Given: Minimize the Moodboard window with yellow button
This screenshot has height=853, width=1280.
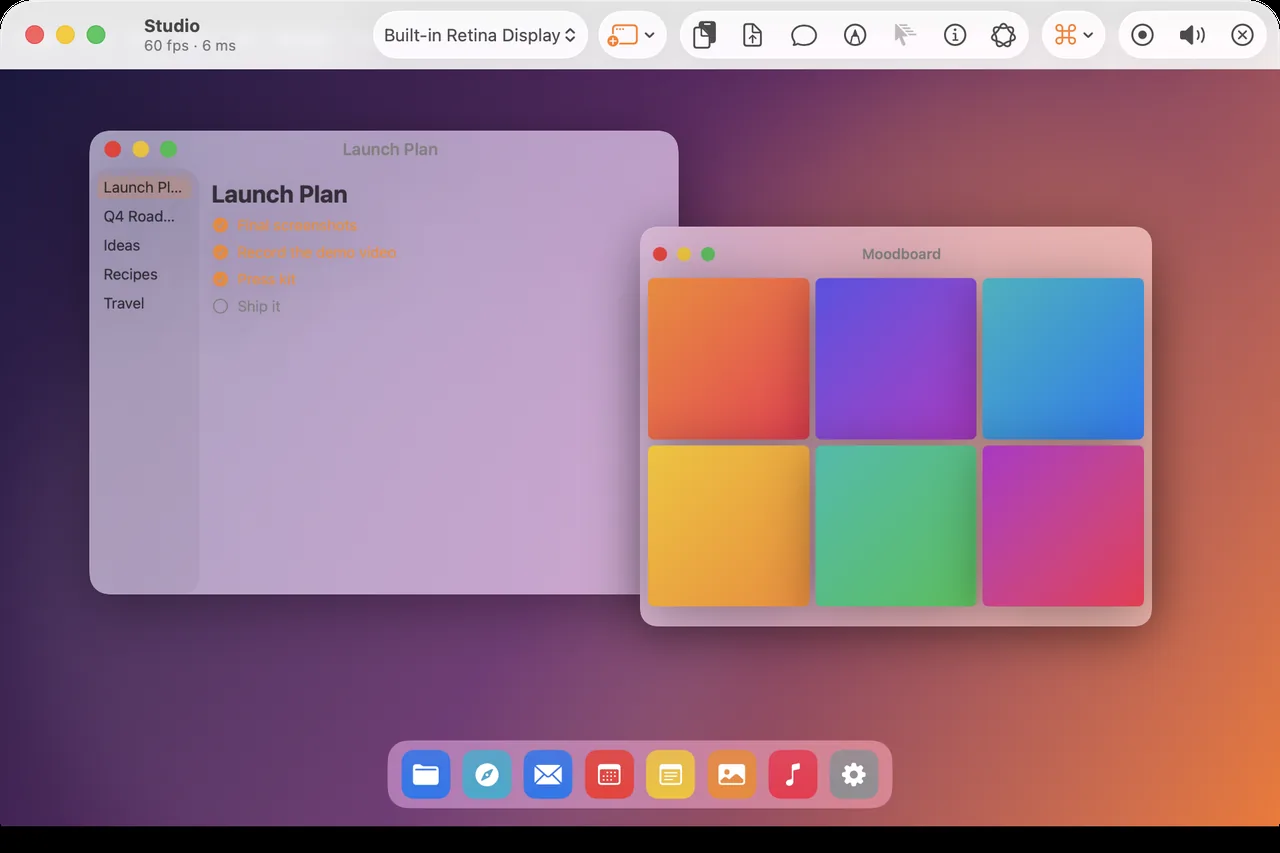Looking at the screenshot, I should point(684,254).
